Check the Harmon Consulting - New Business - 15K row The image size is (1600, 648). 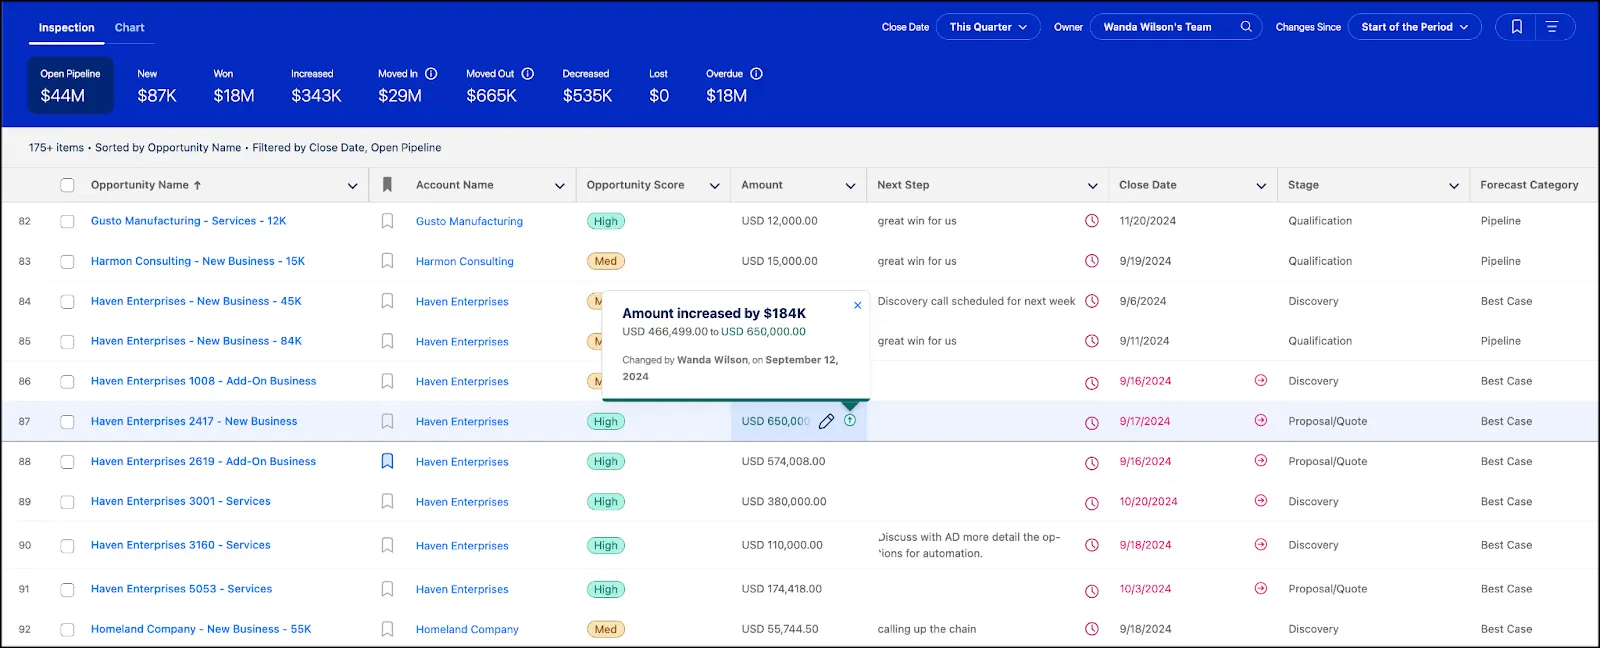(67, 262)
